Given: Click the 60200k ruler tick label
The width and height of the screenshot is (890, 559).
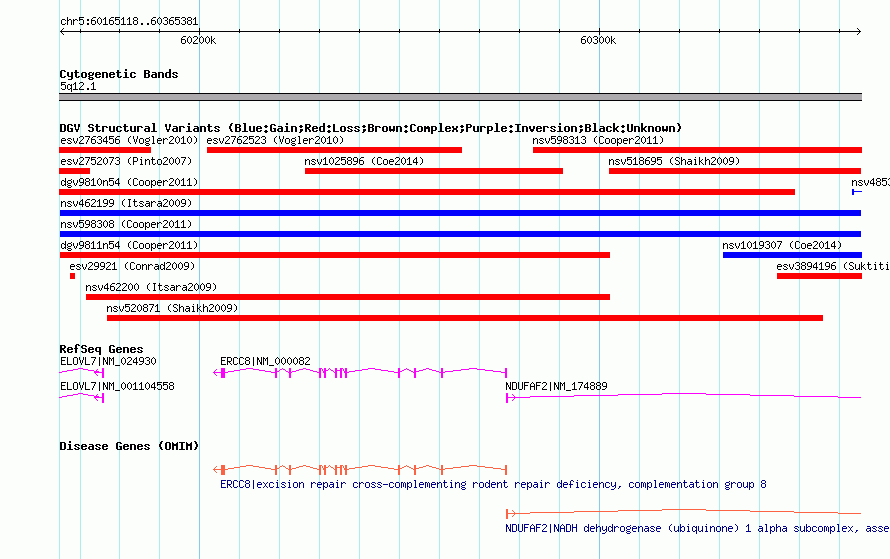Looking at the screenshot, I should point(198,40).
